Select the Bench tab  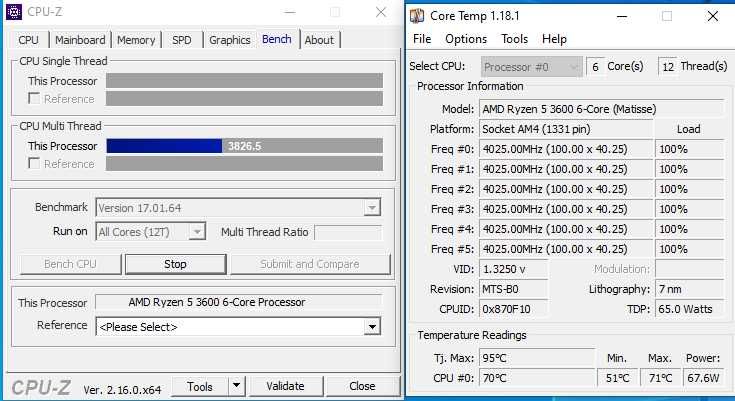(277, 39)
